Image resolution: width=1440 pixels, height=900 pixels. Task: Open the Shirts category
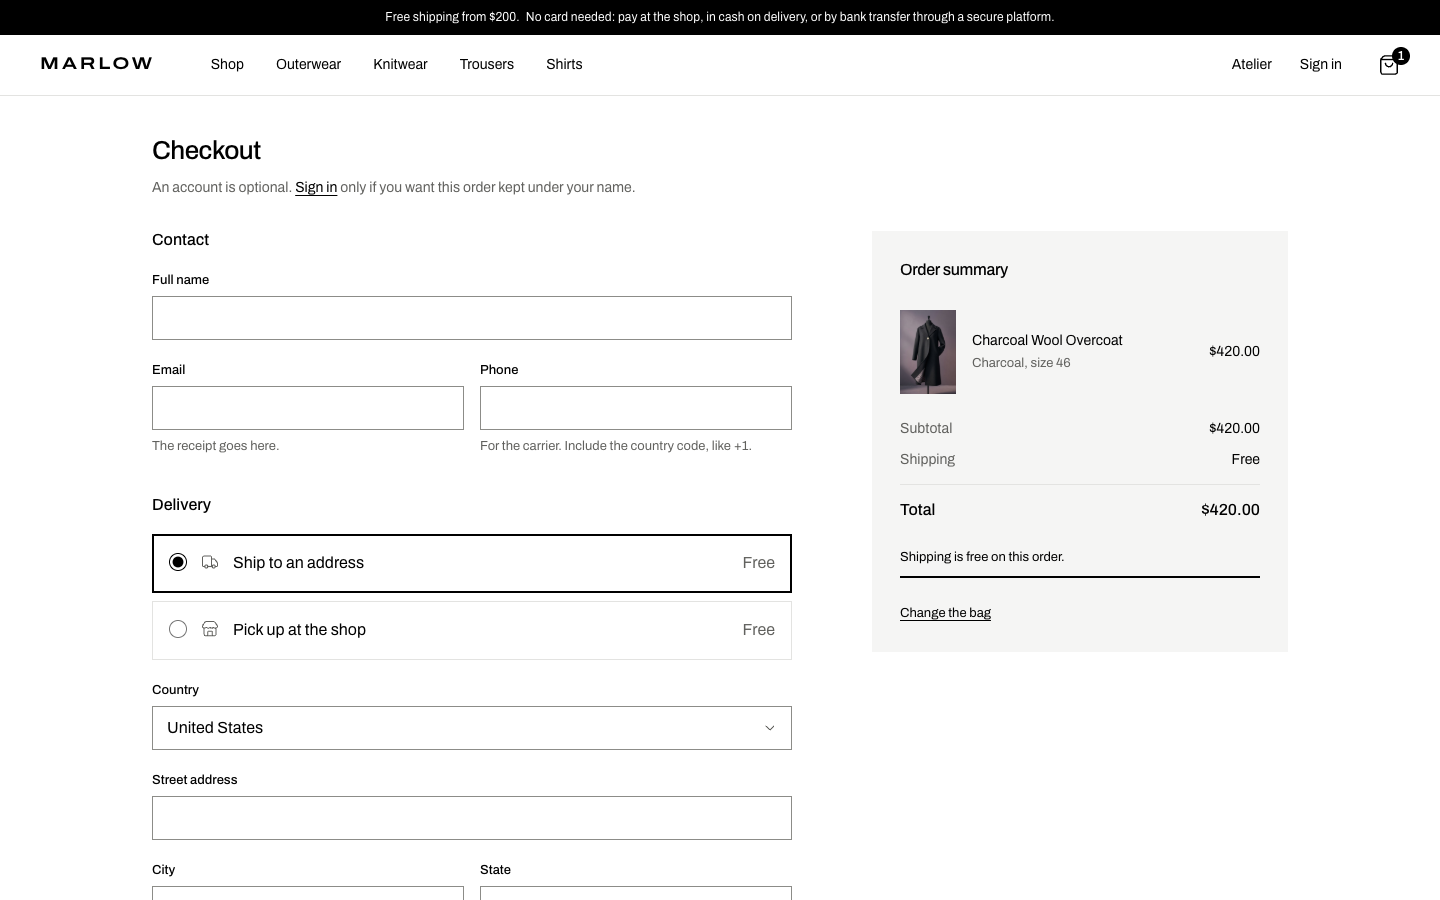pyautogui.click(x=564, y=64)
